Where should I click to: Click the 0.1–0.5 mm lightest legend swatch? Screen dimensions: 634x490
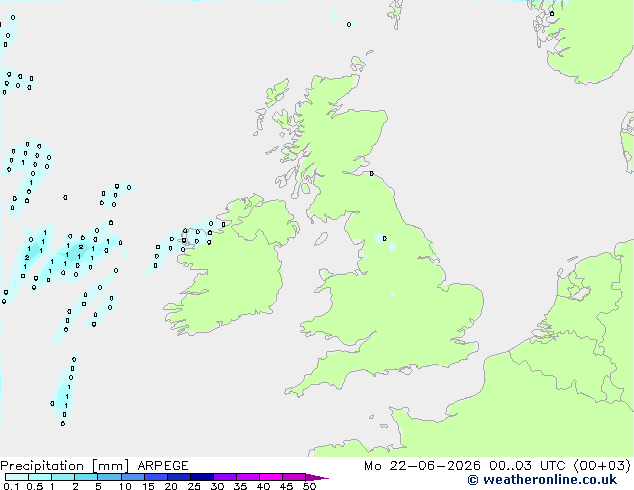[17, 477]
